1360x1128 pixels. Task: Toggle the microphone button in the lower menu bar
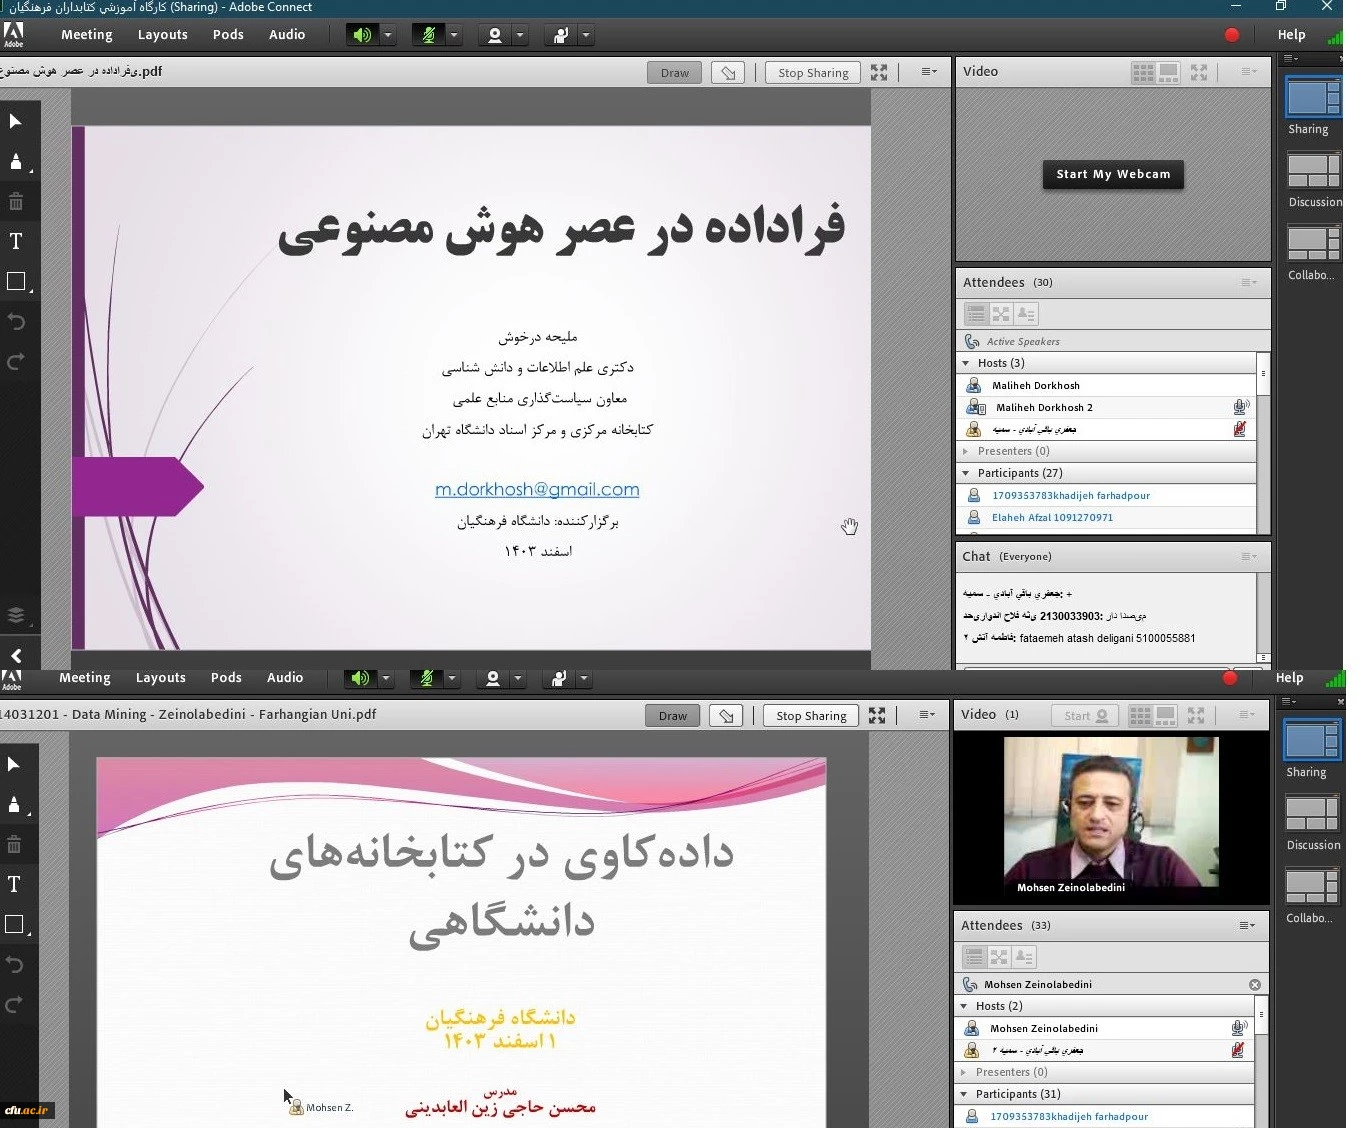tap(427, 678)
